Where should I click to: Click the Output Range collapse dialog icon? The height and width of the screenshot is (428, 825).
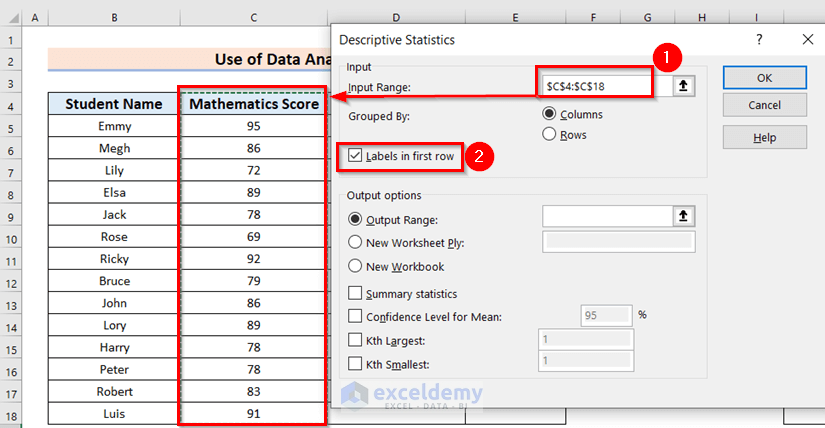pyautogui.click(x=684, y=216)
